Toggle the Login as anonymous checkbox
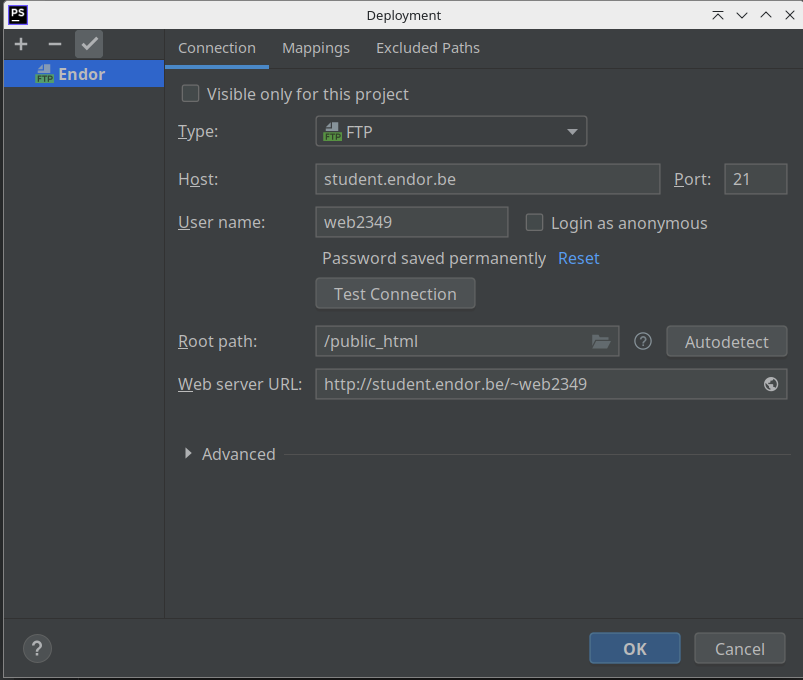The width and height of the screenshot is (803, 680). pyautogui.click(x=535, y=223)
